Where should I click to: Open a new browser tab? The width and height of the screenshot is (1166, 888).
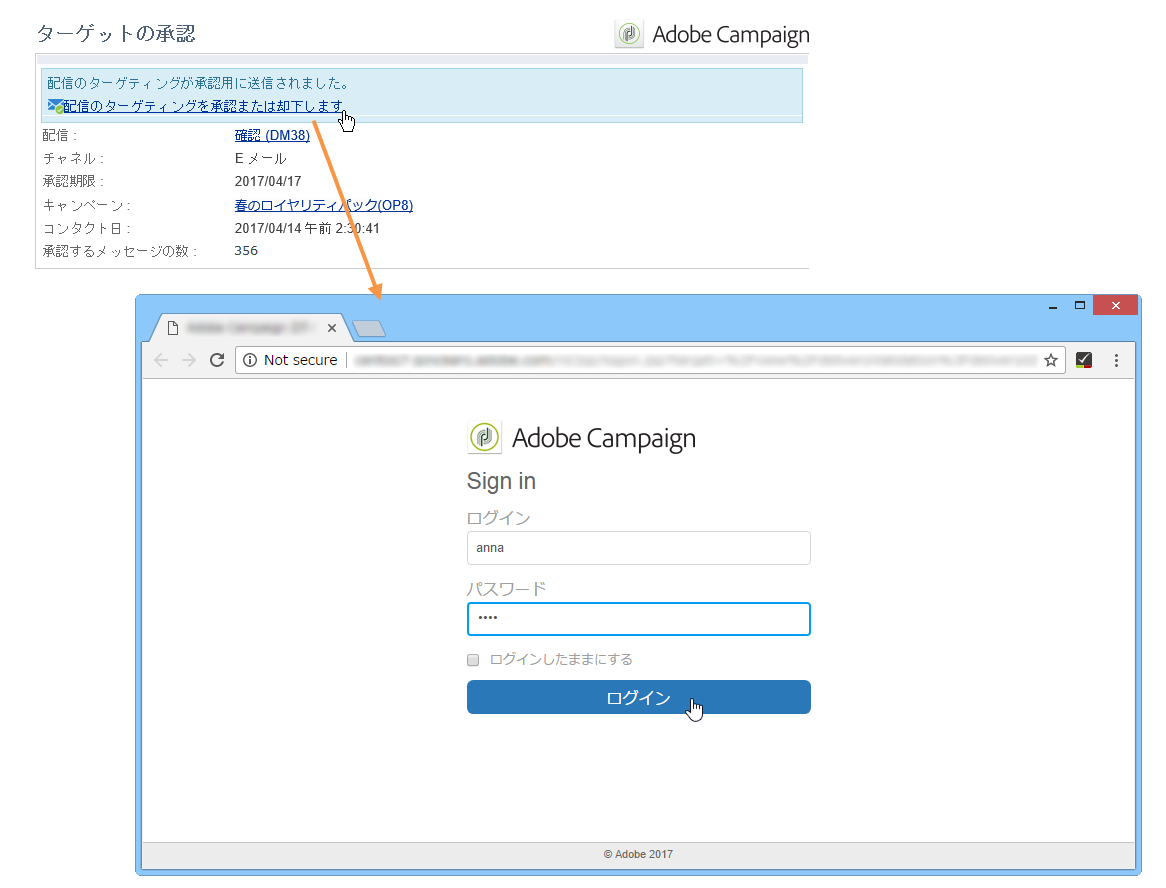(x=369, y=328)
